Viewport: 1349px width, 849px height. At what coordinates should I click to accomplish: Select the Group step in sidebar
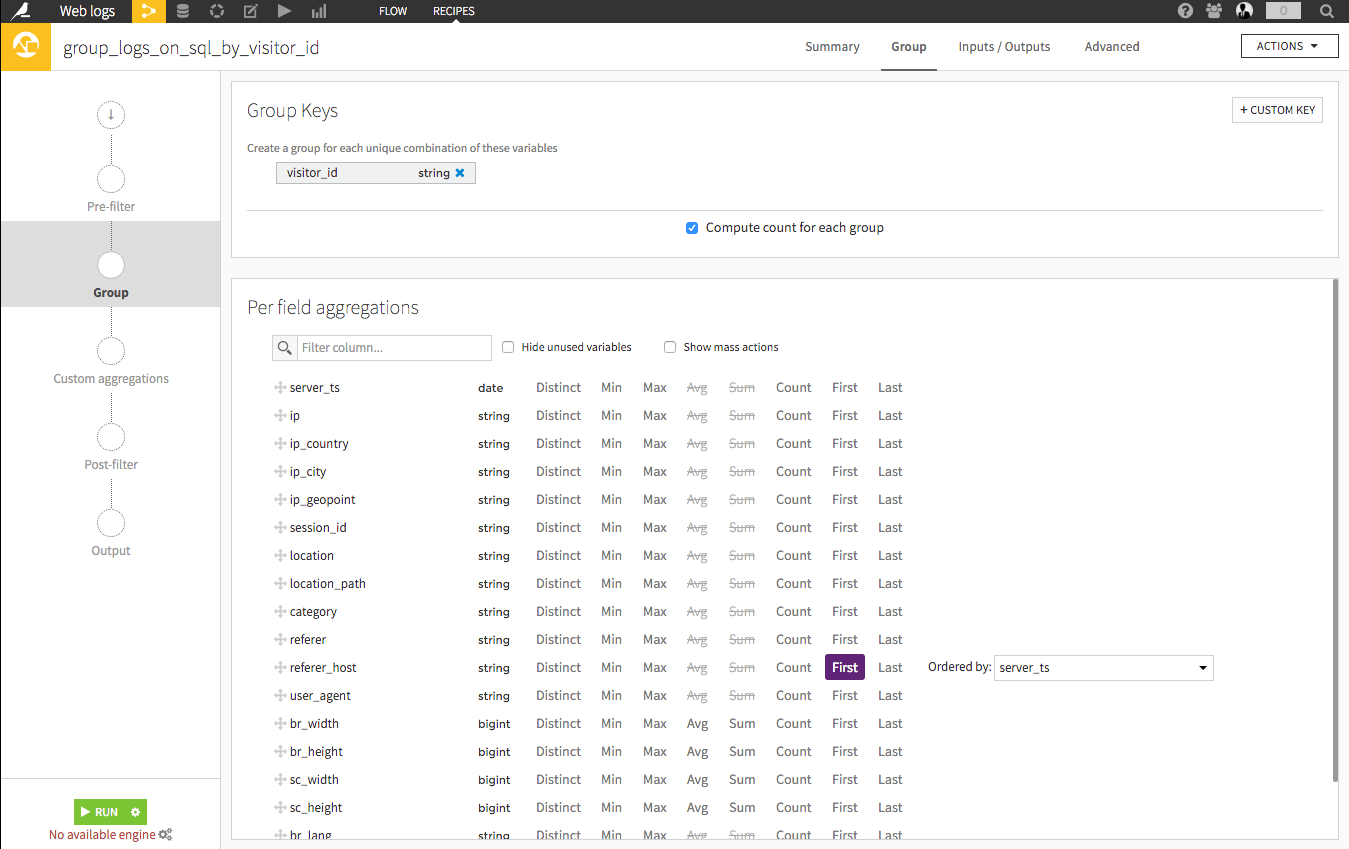click(x=111, y=264)
